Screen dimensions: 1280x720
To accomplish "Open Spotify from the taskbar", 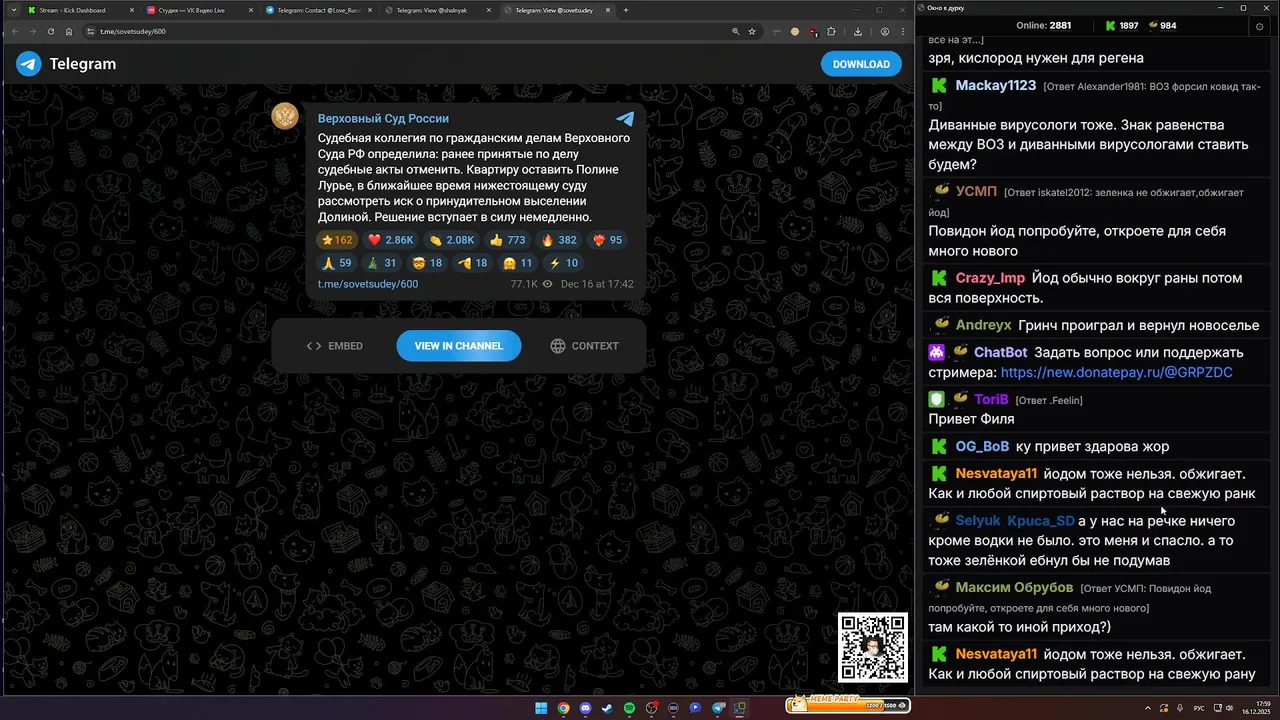I will 629,708.
